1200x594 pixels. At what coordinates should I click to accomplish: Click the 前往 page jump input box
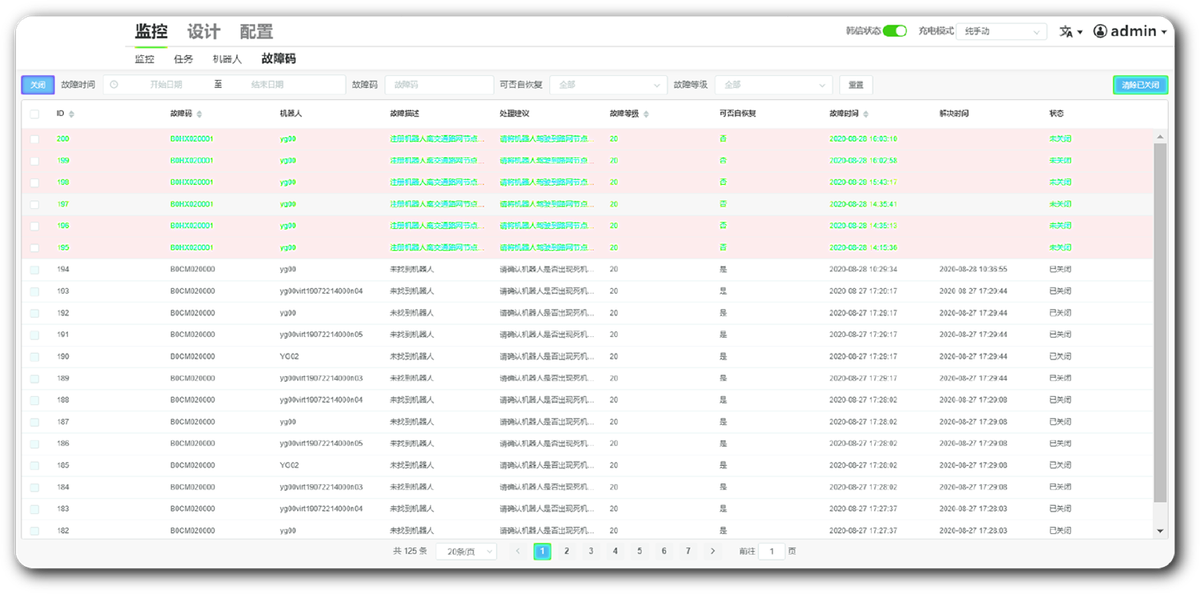pyautogui.click(x=771, y=551)
